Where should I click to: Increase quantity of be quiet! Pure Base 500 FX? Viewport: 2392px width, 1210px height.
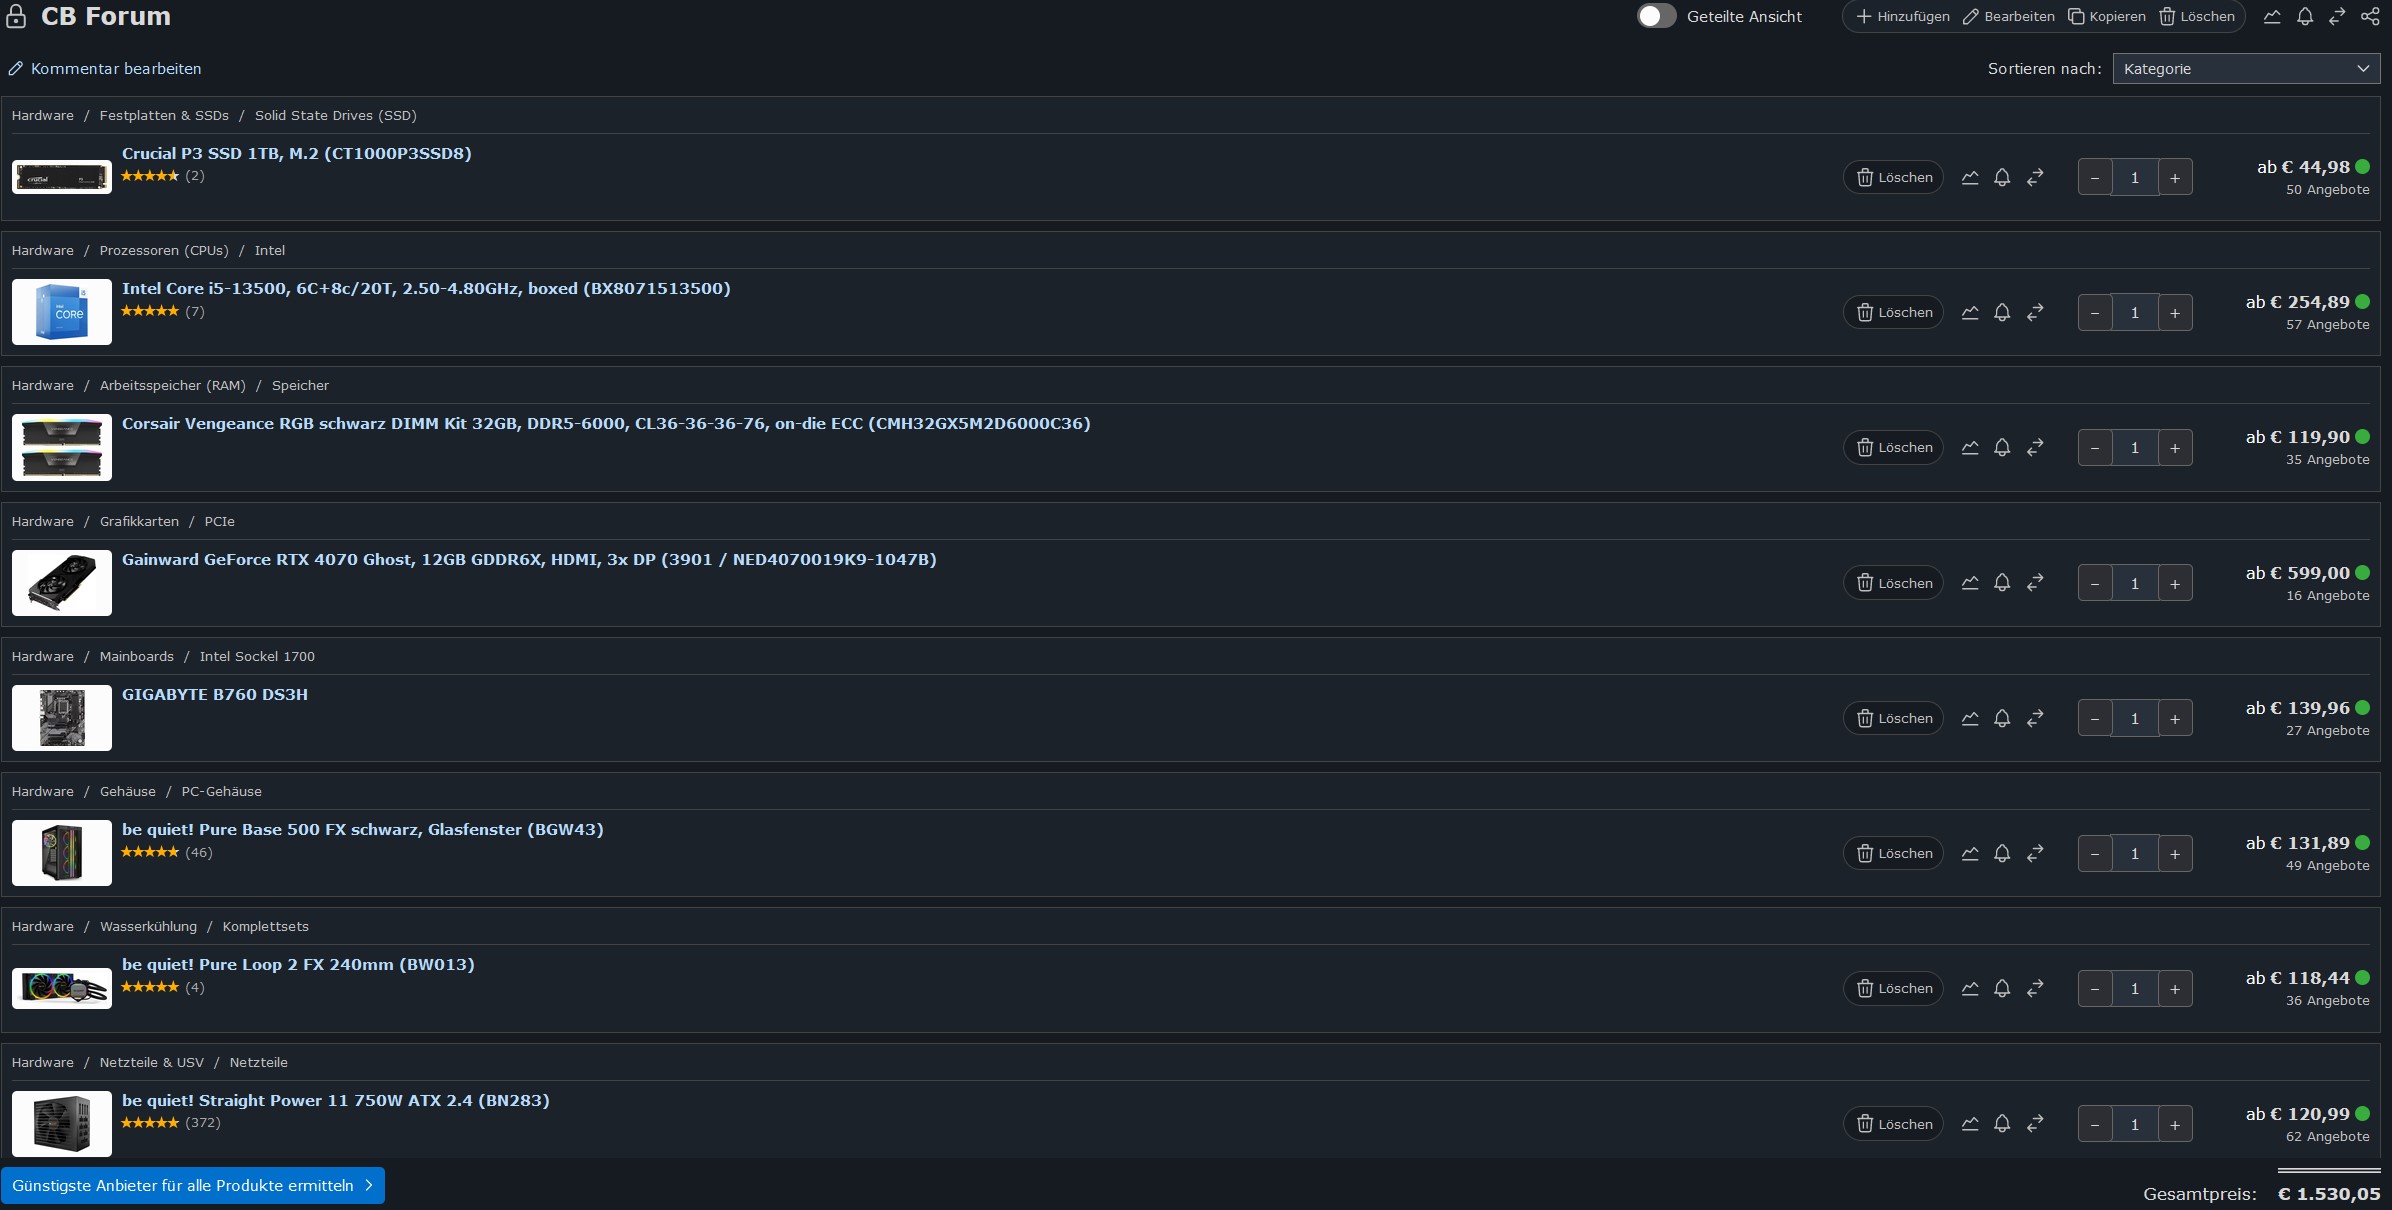tap(2175, 854)
